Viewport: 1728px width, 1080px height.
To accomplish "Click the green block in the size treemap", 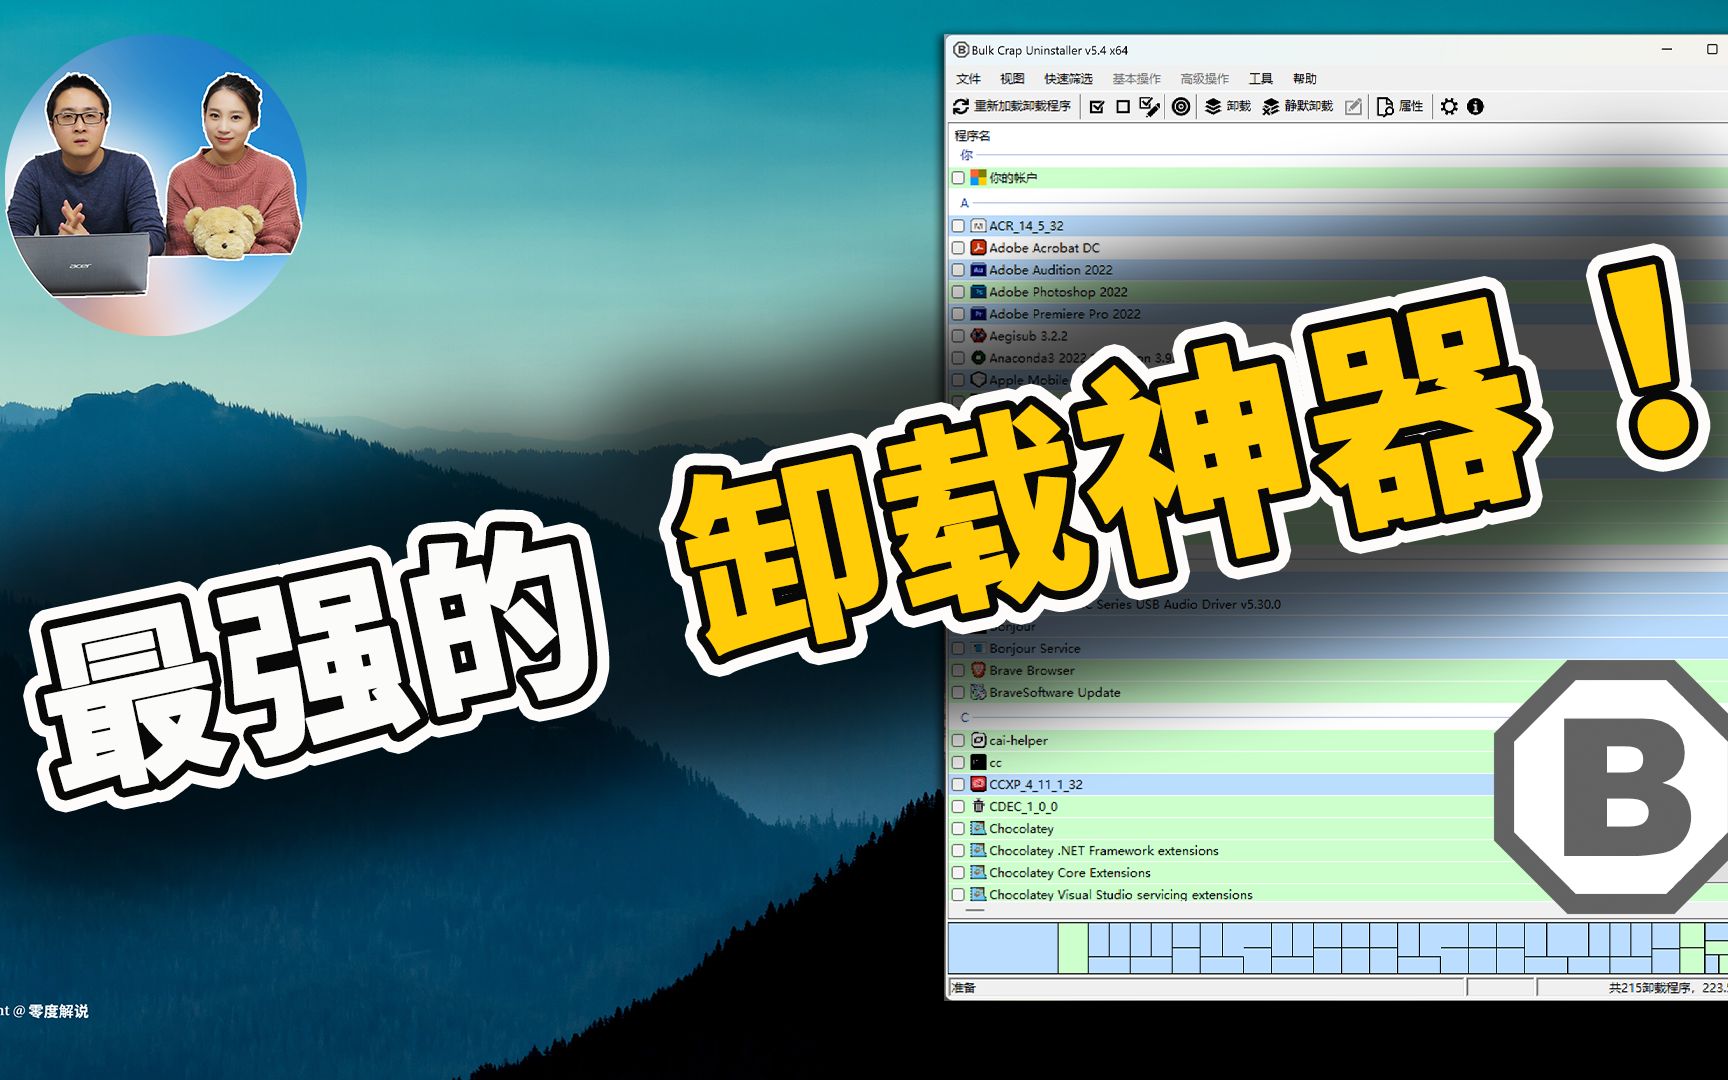I will pos(1073,948).
